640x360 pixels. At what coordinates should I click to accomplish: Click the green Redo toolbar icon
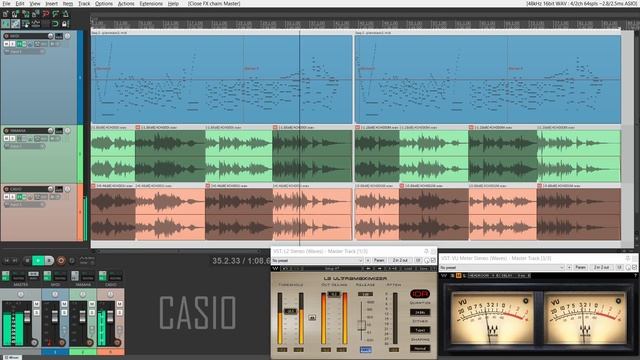tap(55, 13)
